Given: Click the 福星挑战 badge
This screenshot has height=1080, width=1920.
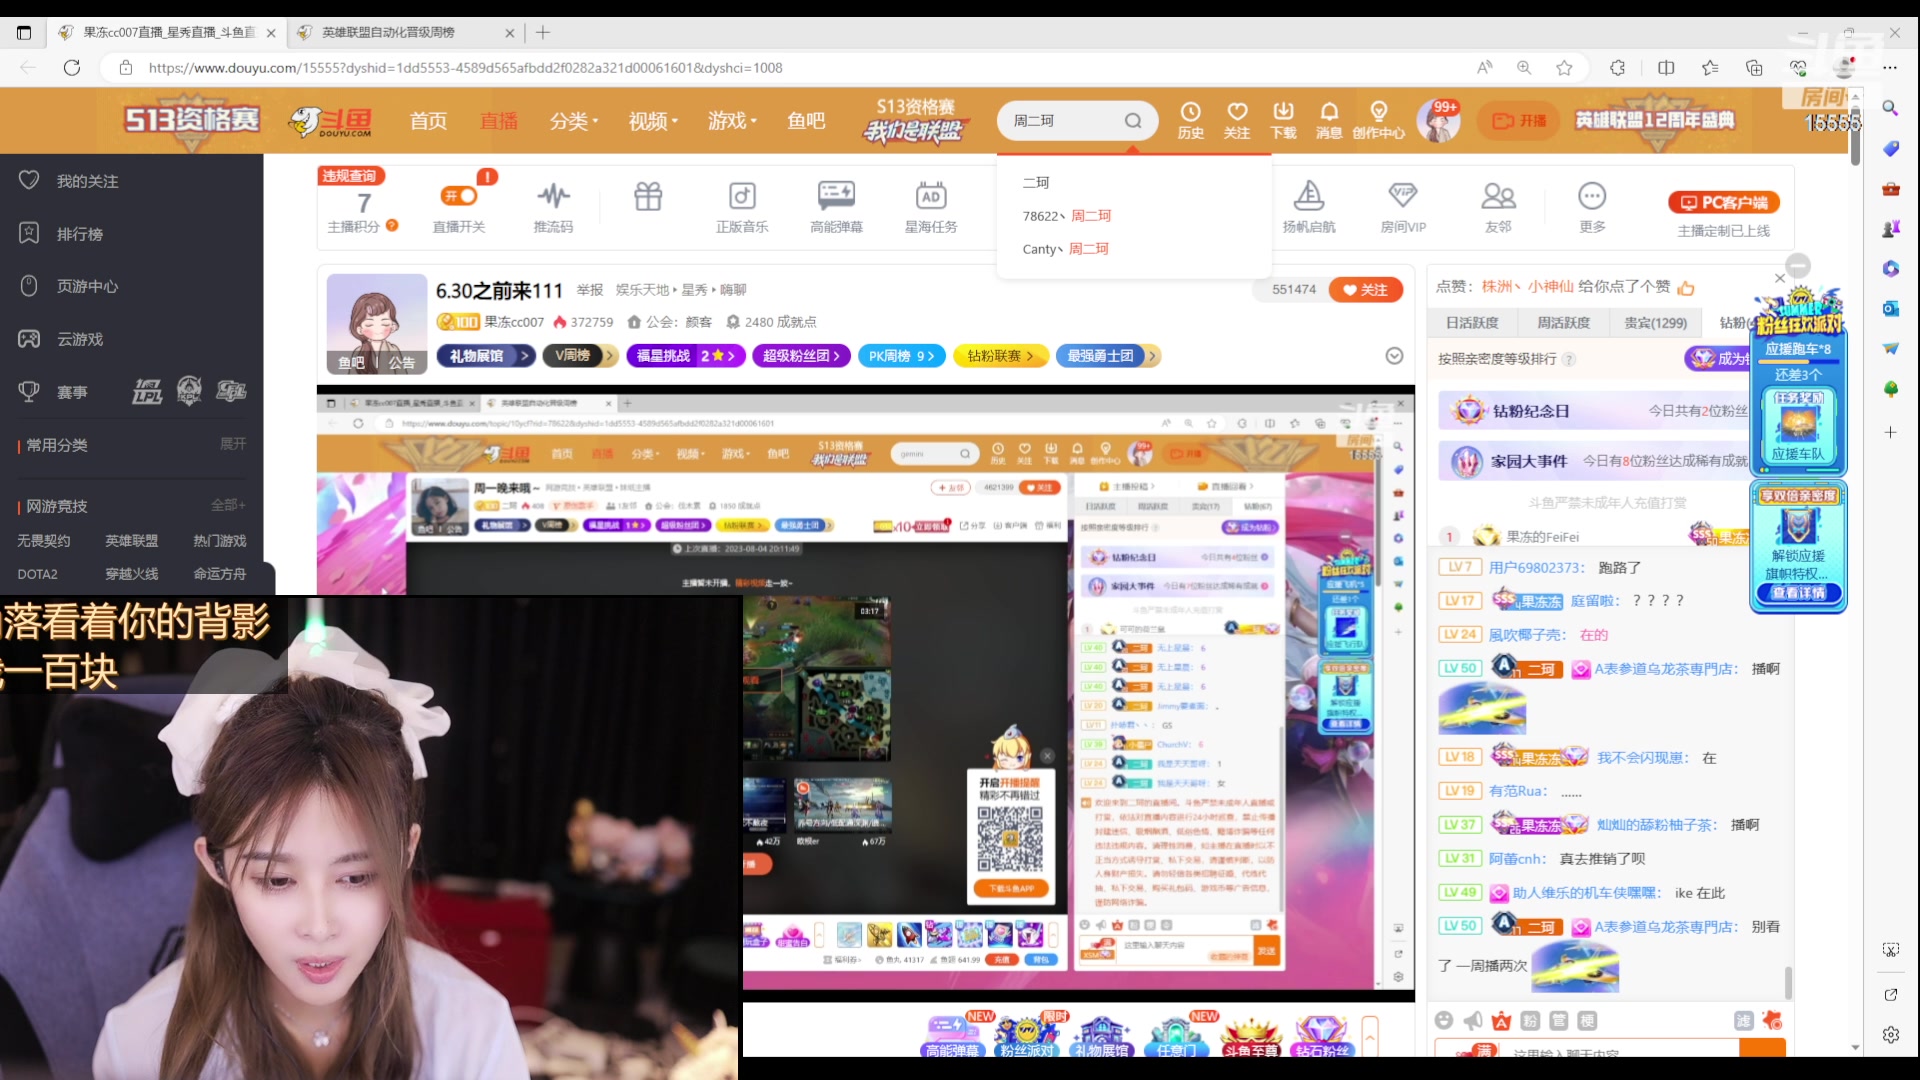Looking at the screenshot, I should pos(686,356).
